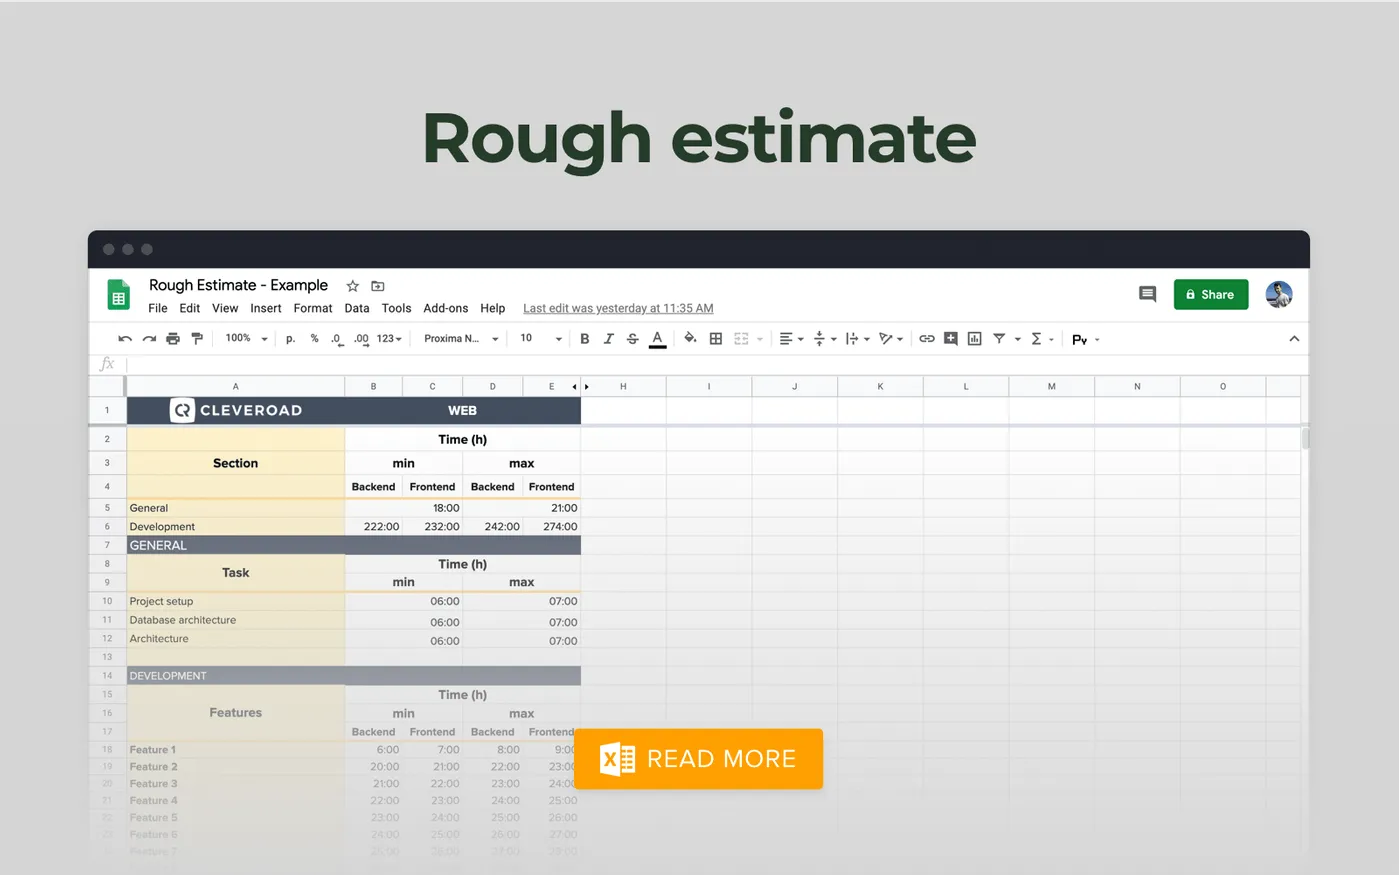
Task: Click the print icon in toolbar
Action: click(173, 339)
